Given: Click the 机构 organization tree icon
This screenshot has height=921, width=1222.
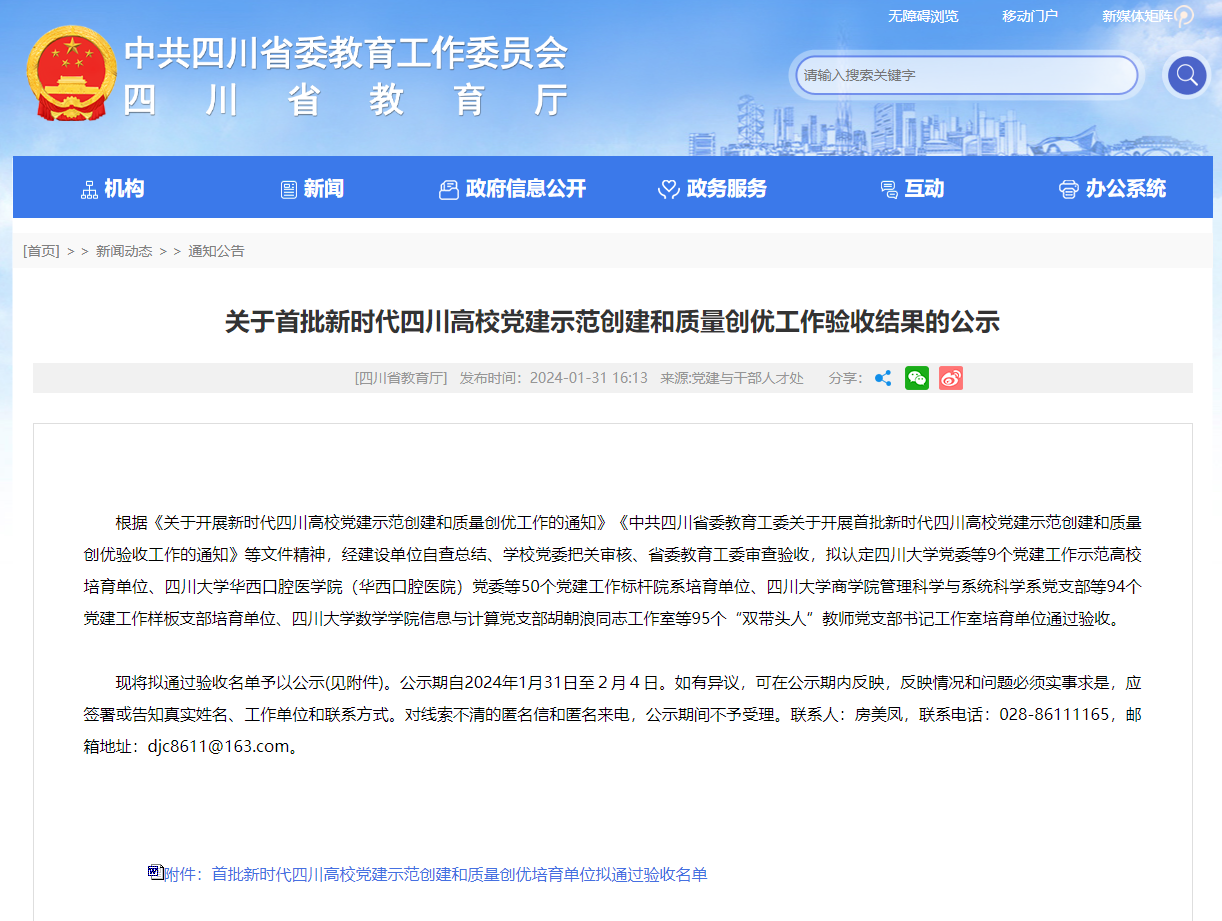Looking at the screenshot, I should click(89, 189).
